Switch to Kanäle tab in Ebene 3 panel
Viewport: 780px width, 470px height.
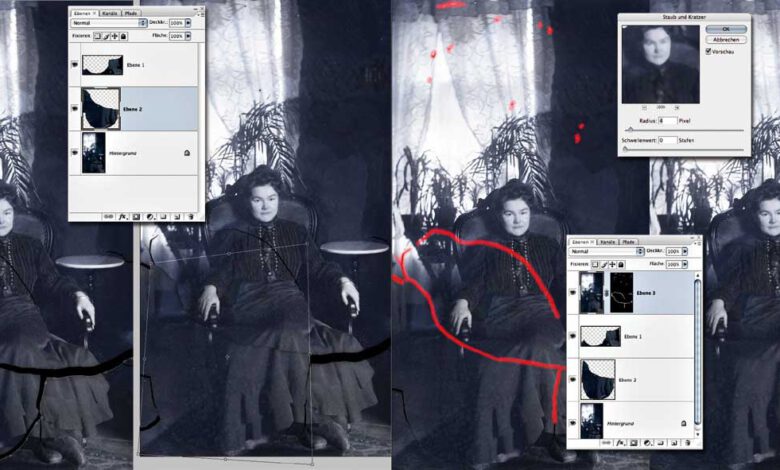tap(607, 242)
